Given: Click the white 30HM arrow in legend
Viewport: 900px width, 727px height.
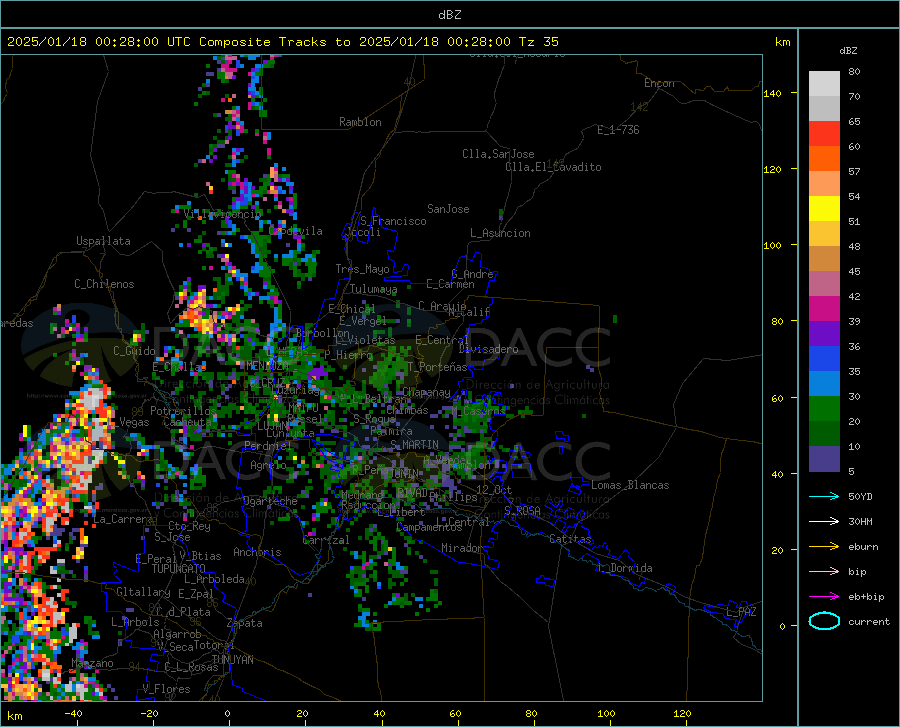Looking at the screenshot, I should point(824,522).
